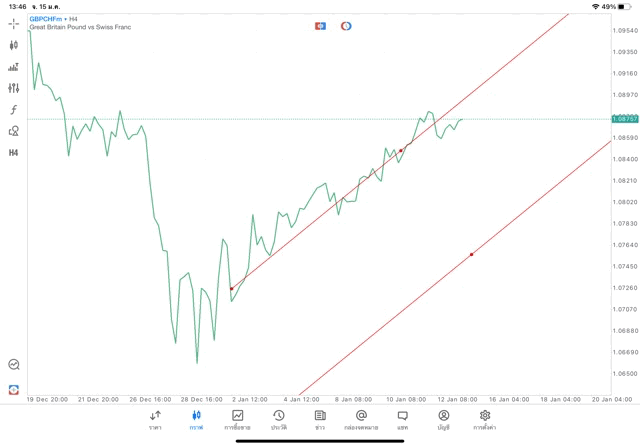Open chart type candlestick settings
Viewport: 640px width, 447px height.
coord(14,45)
